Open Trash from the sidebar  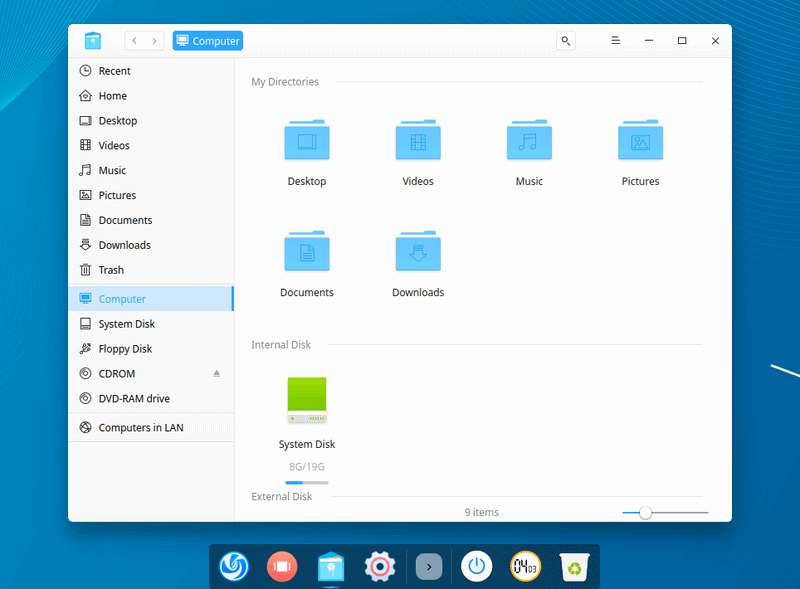[x=111, y=270]
